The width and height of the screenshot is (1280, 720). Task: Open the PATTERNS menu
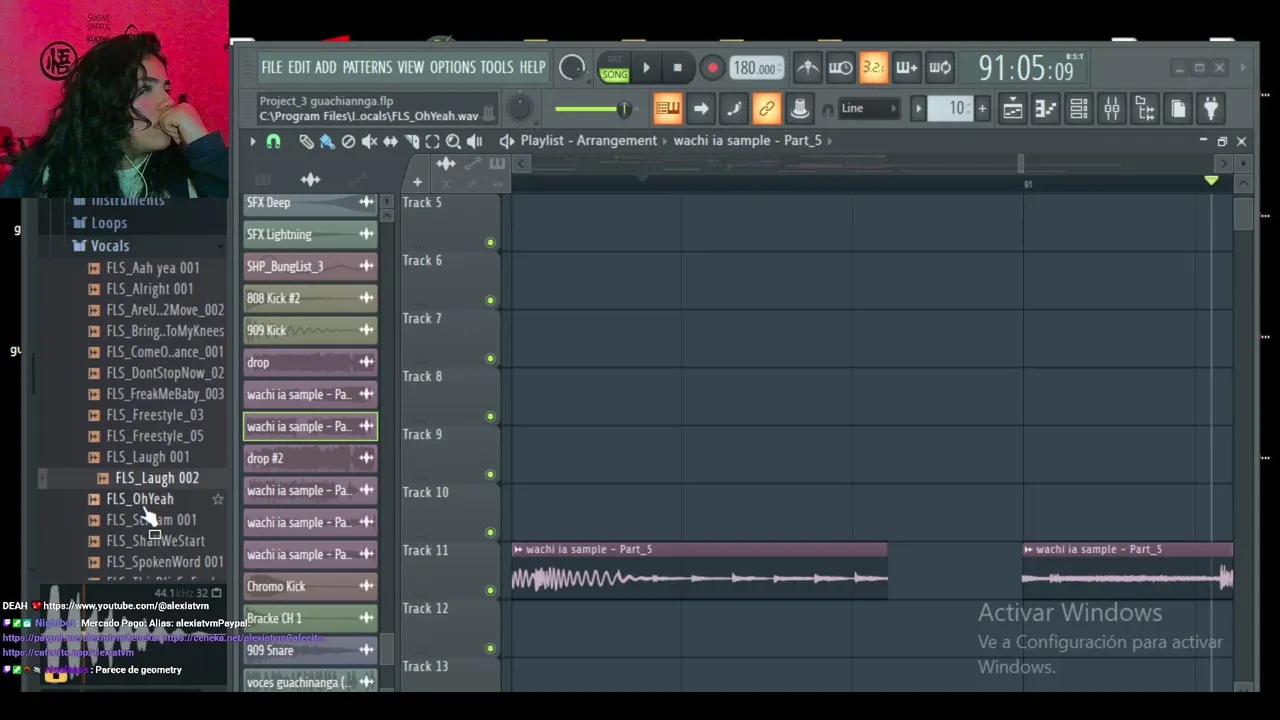coord(367,67)
